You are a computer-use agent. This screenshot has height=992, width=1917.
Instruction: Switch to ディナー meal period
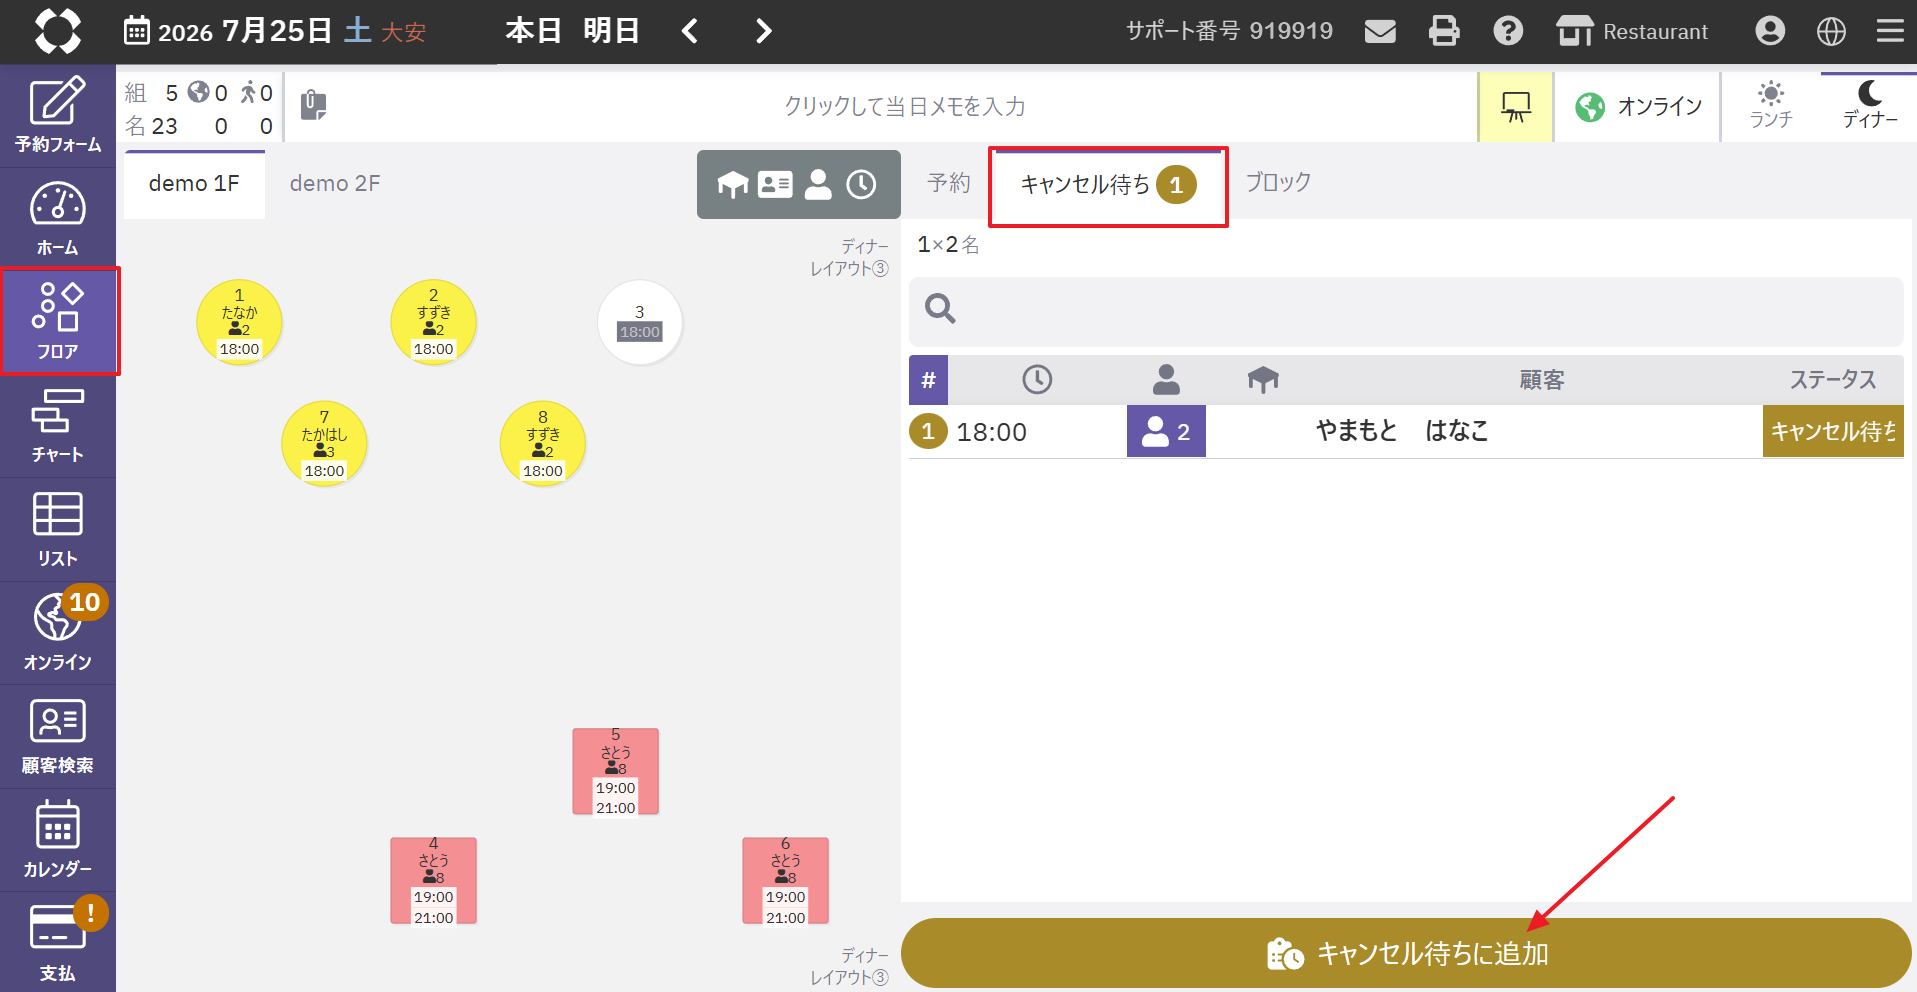[x=1869, y=106]
